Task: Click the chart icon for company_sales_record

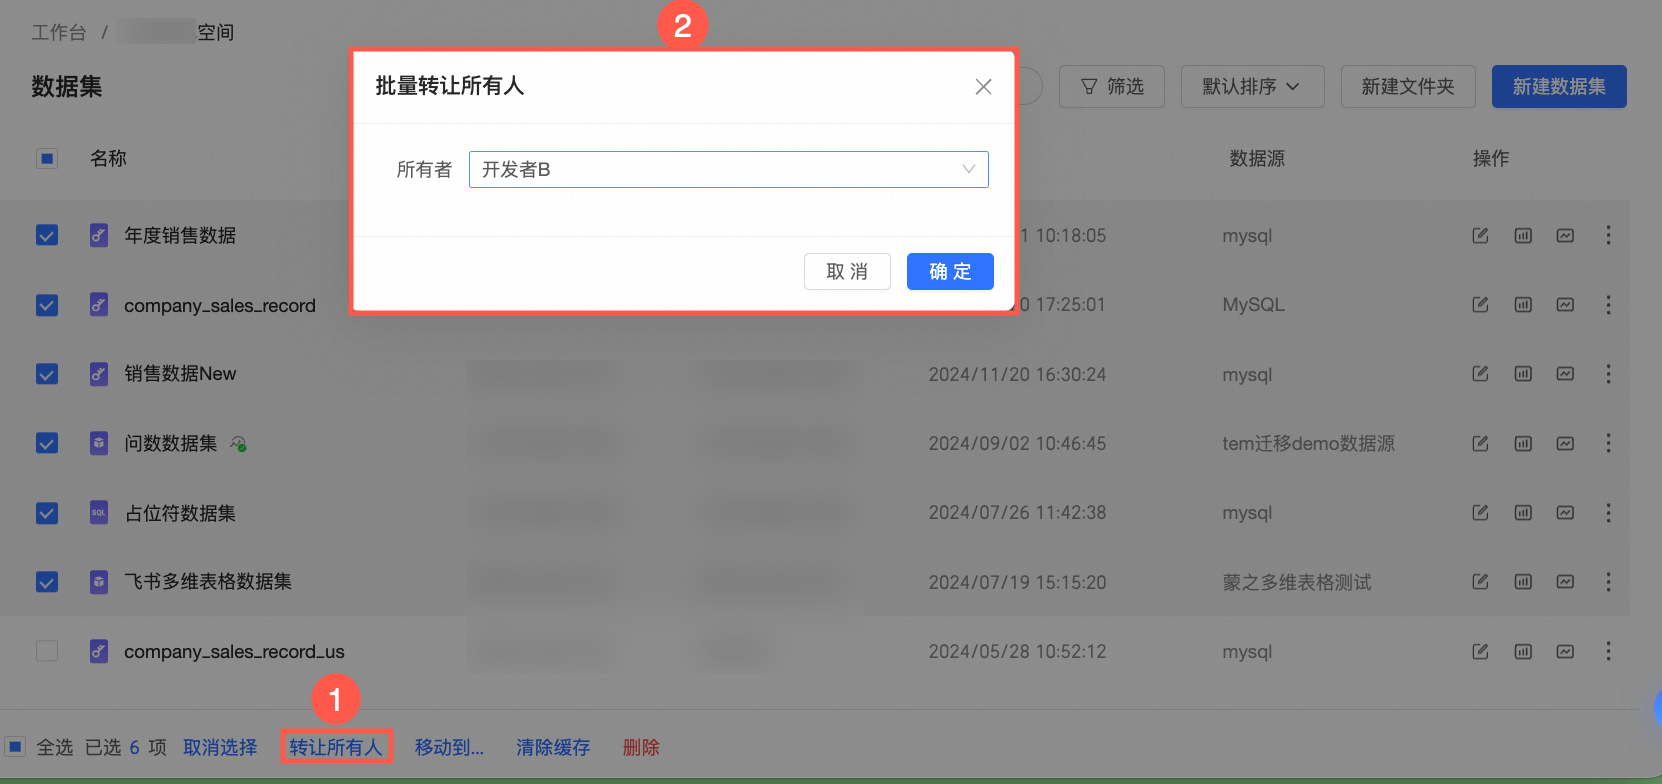Action: coord(1565,305)
